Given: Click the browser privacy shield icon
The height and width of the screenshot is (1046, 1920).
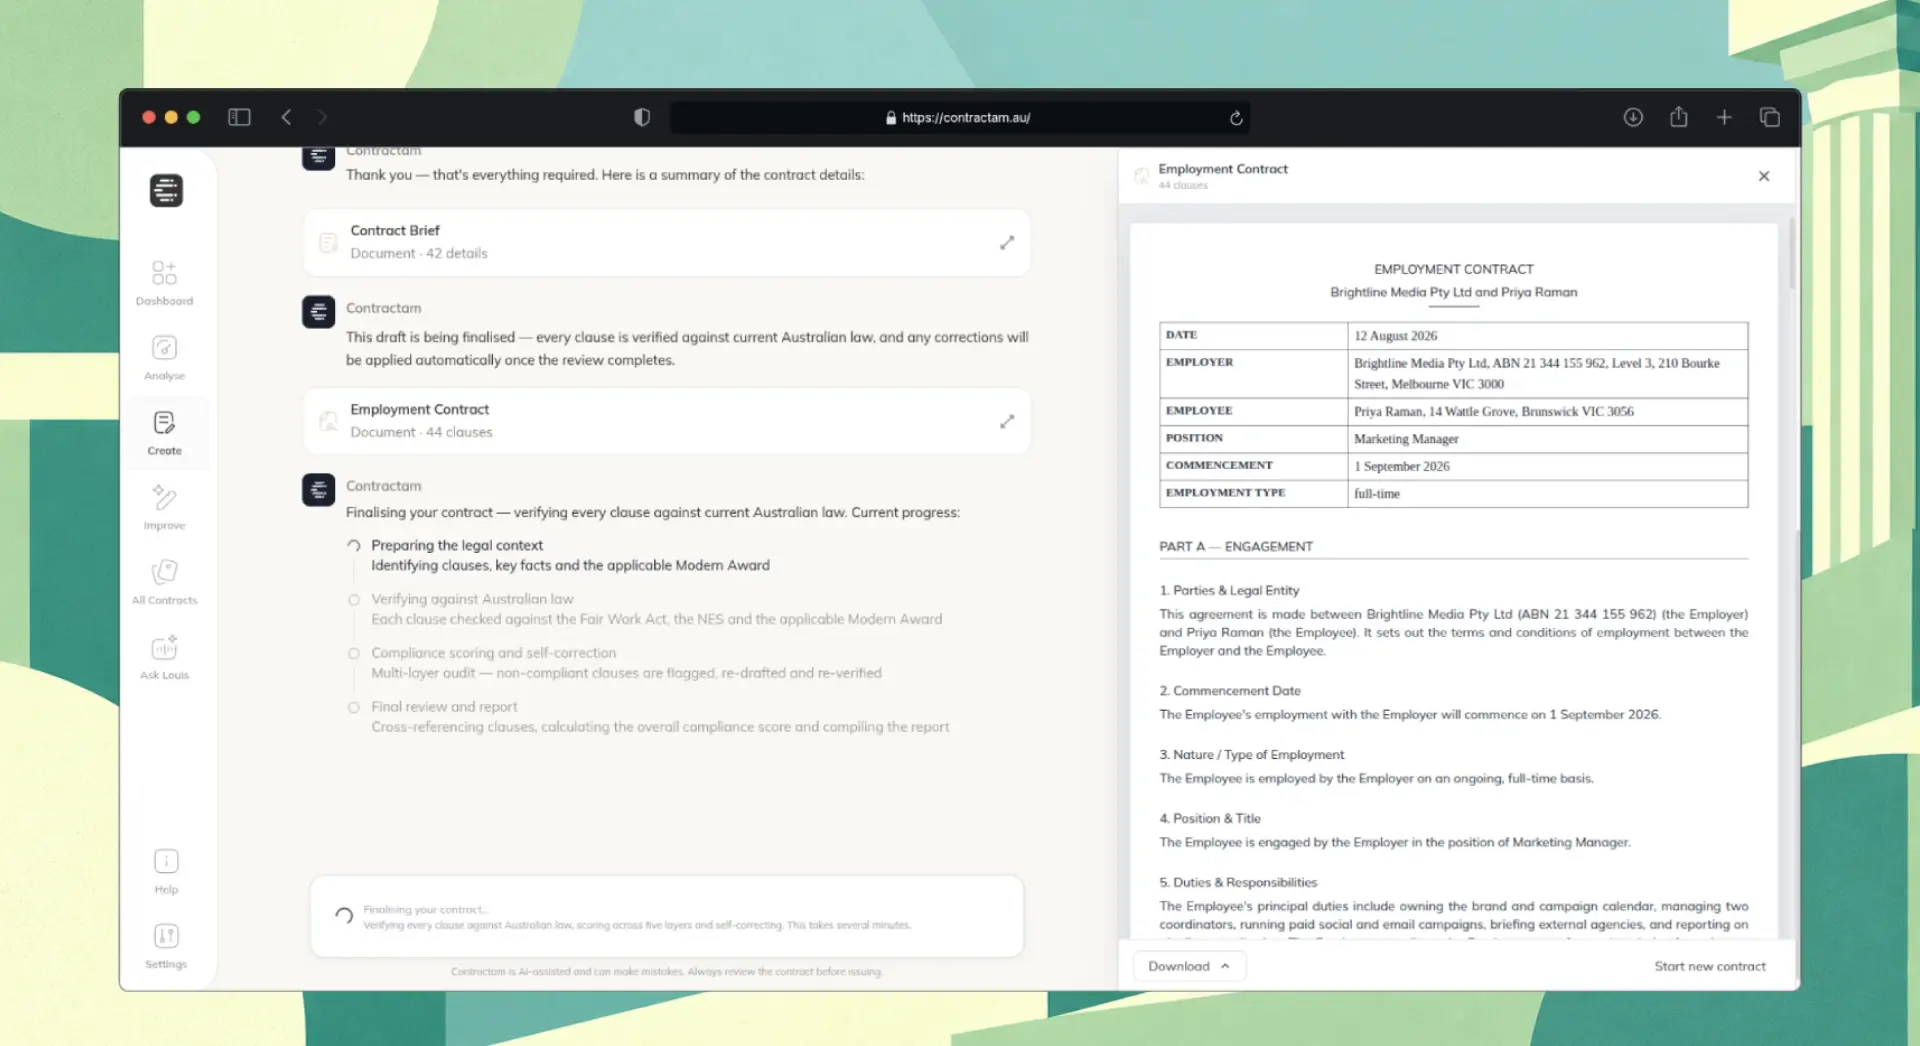Looking at the screenshot, I should [x=642, y=117].
